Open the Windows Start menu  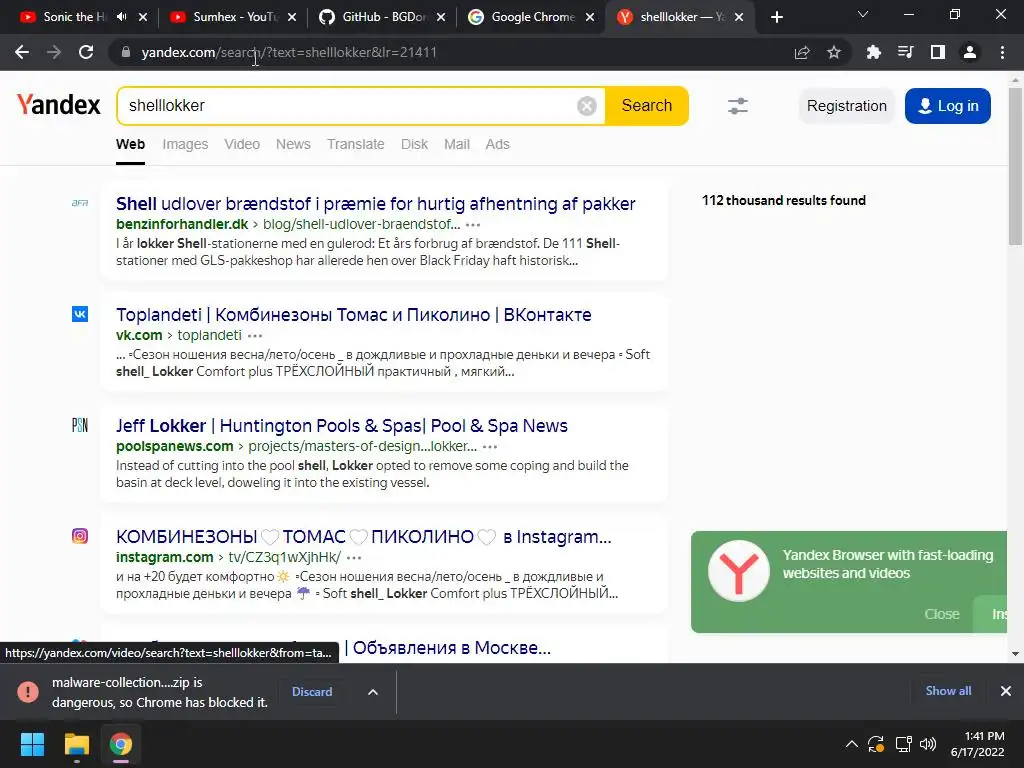click(32, 744)
